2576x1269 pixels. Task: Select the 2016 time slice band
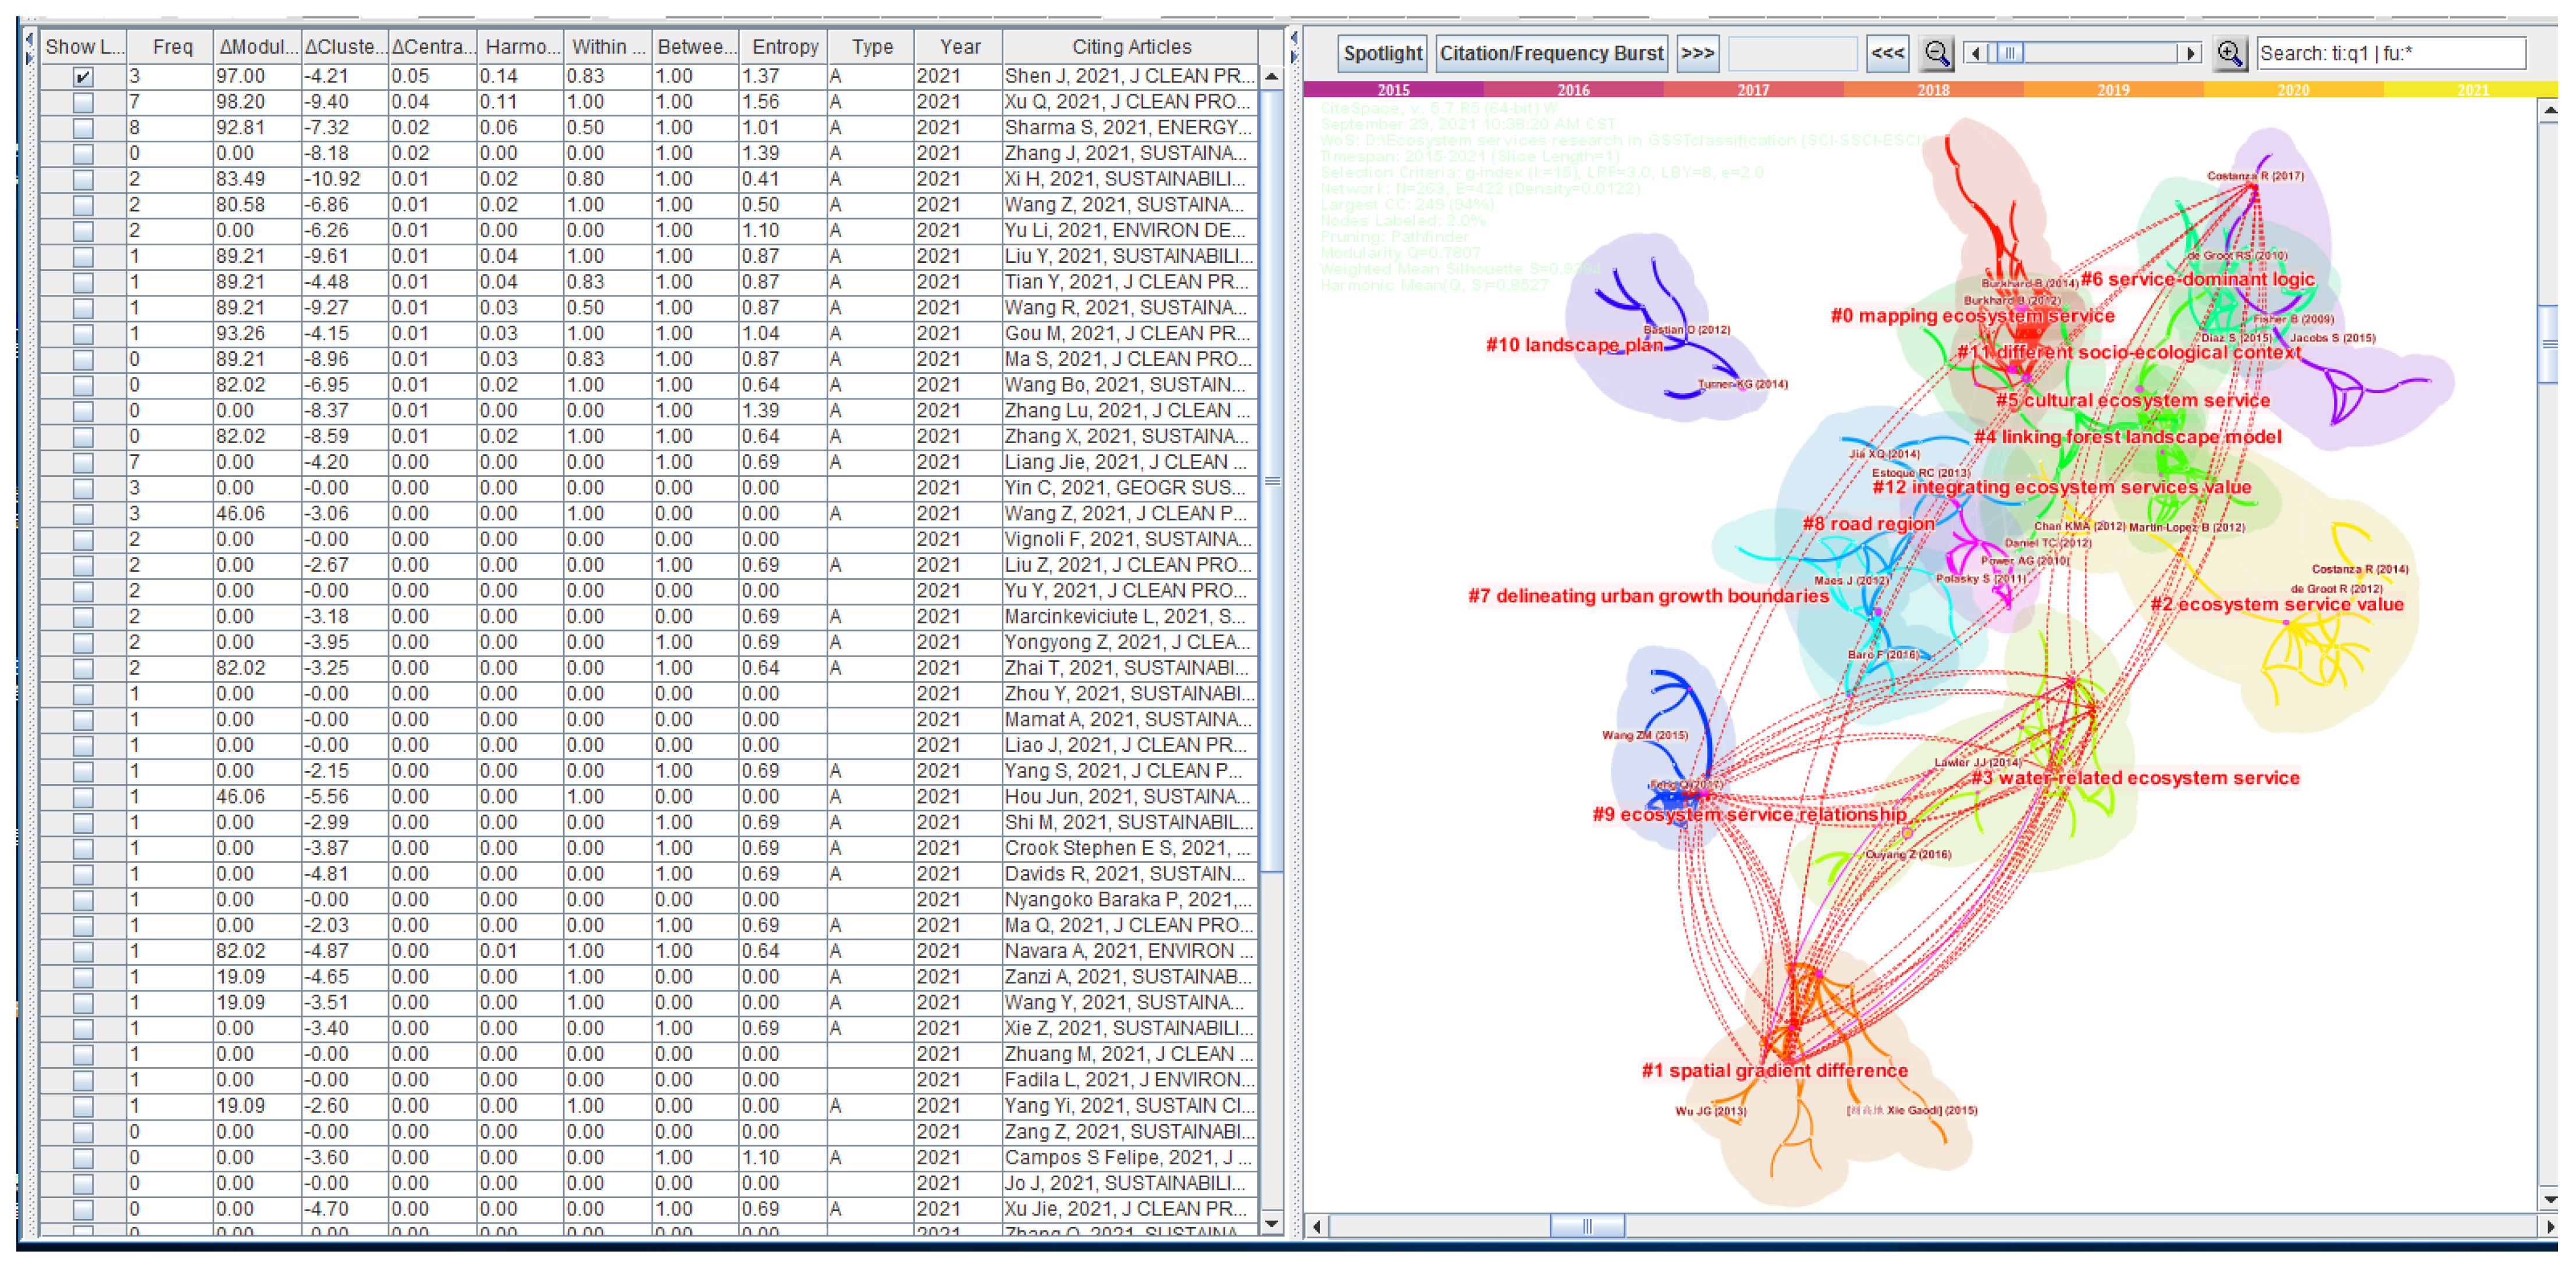[x=1572, y=90]
